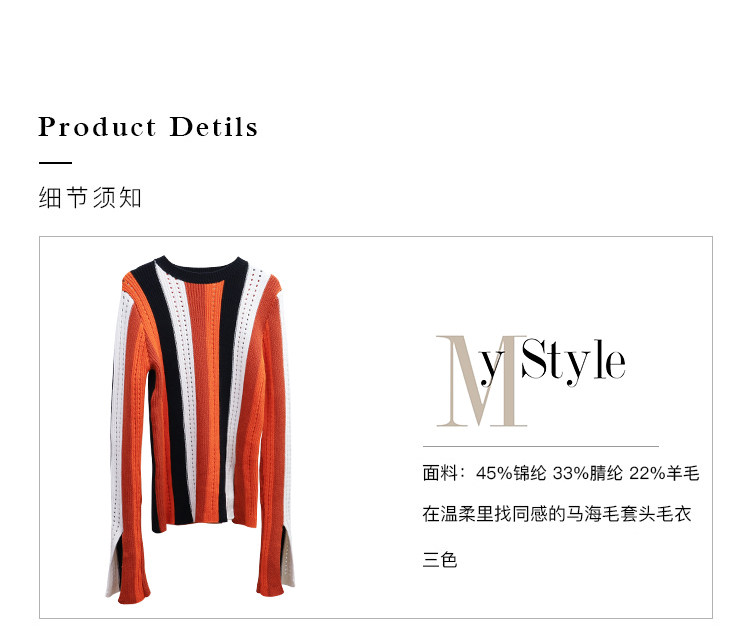Click the 22%羊毛 wool percentage text
The width and height of the screenshot is (750, 642).
click(x=664, y=473)
